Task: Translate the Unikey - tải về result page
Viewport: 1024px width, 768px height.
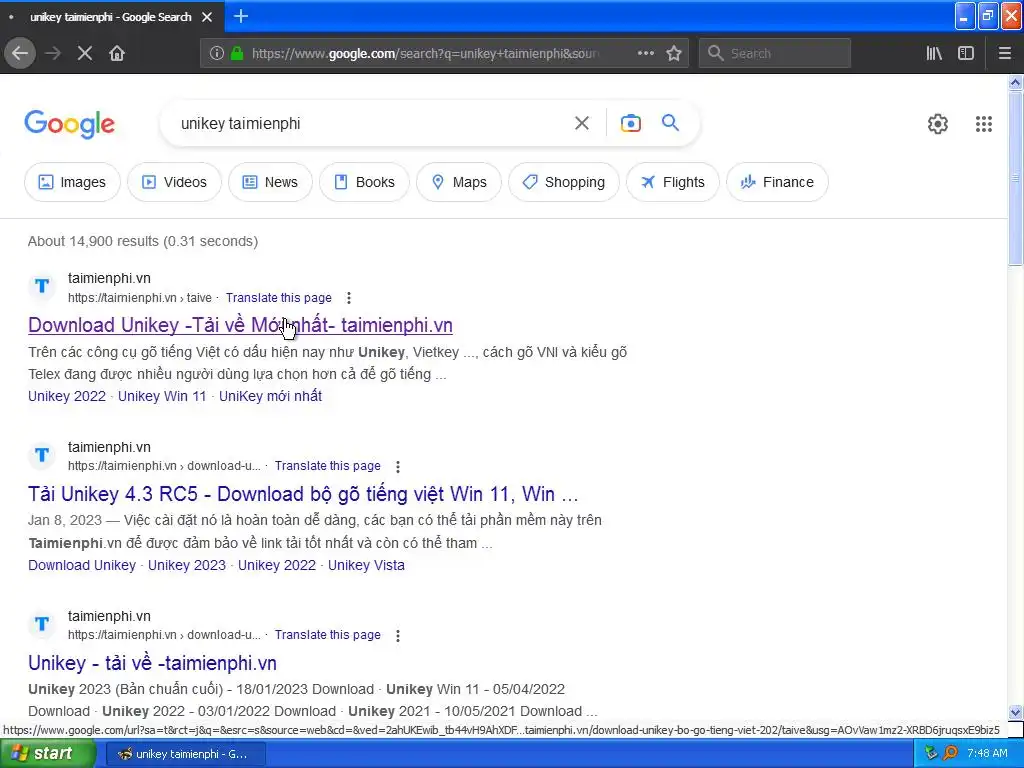Action: 328,635
